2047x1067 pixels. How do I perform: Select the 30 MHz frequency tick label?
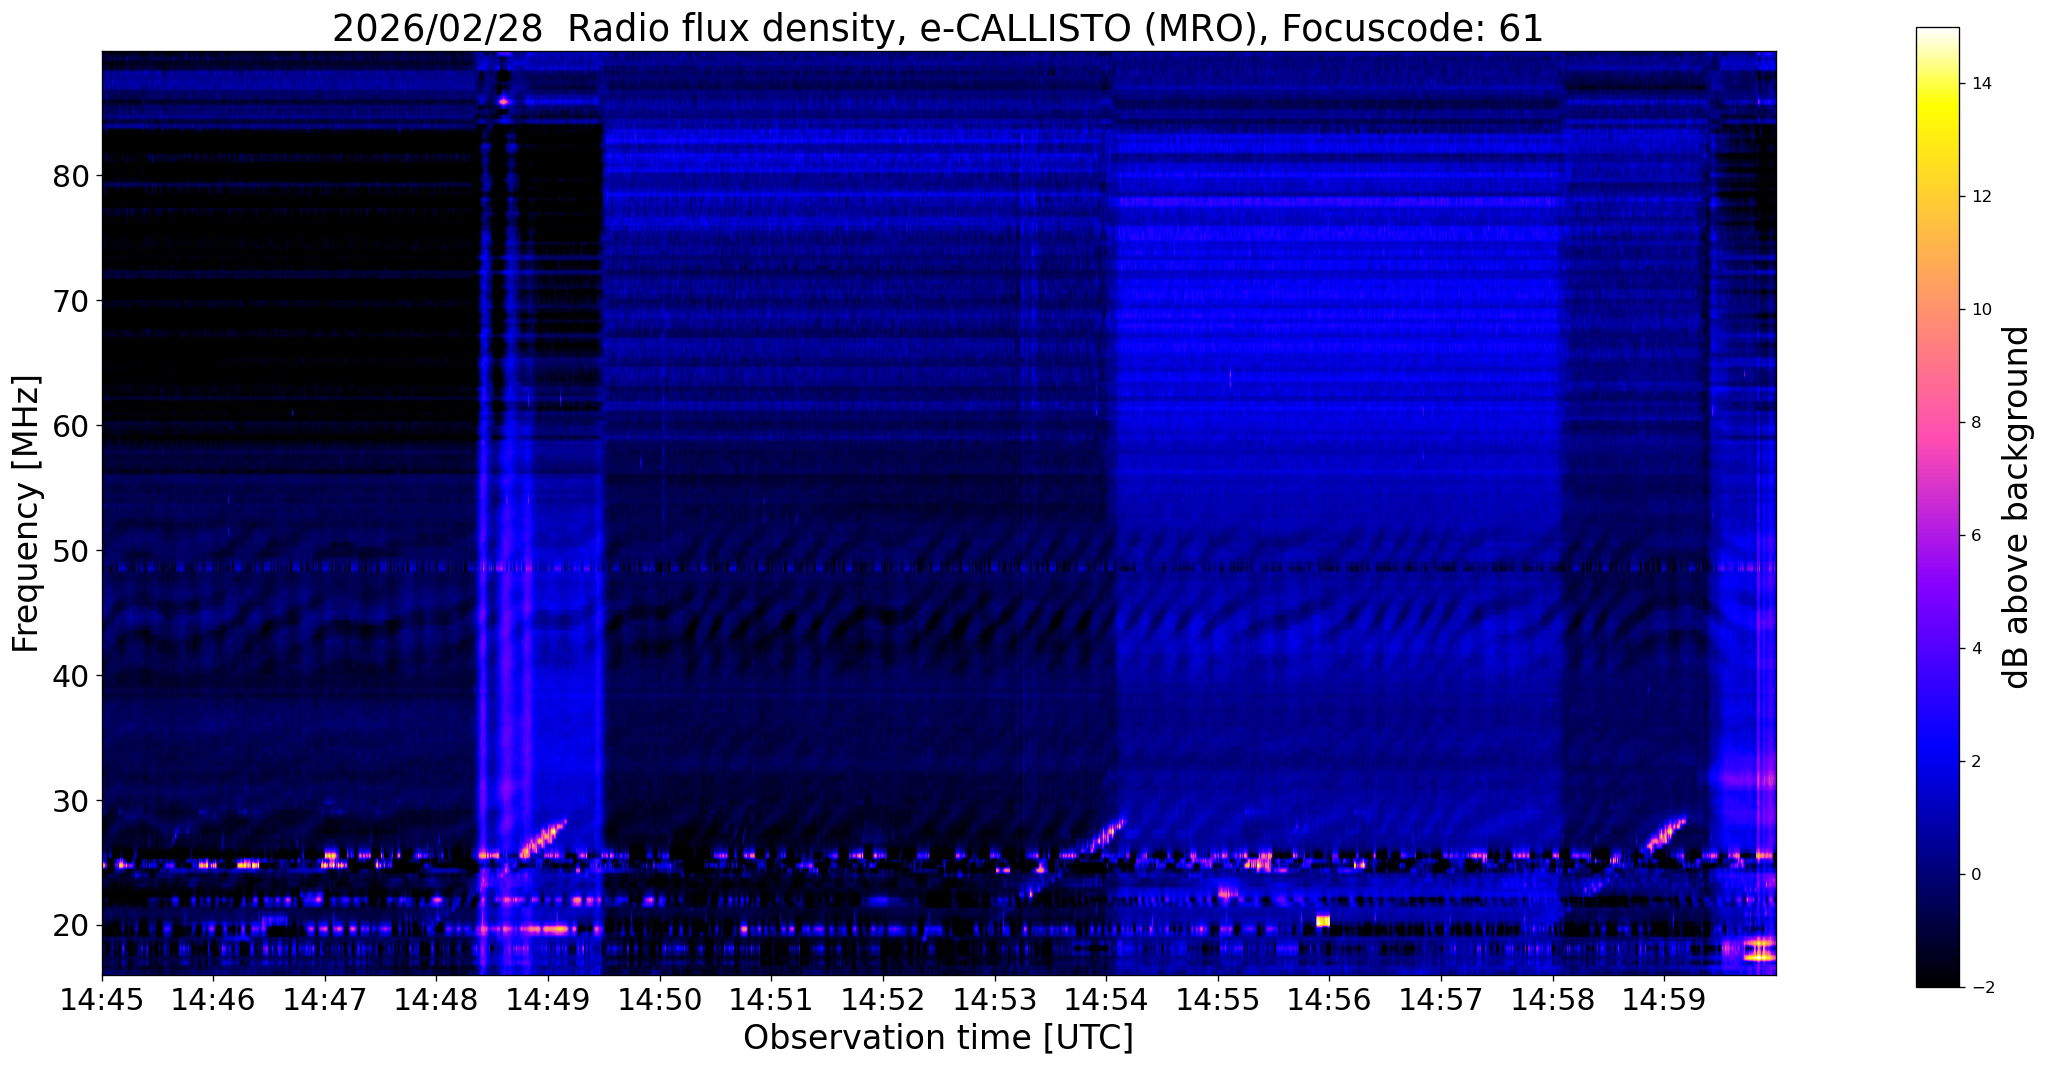(x=71, y=801)
